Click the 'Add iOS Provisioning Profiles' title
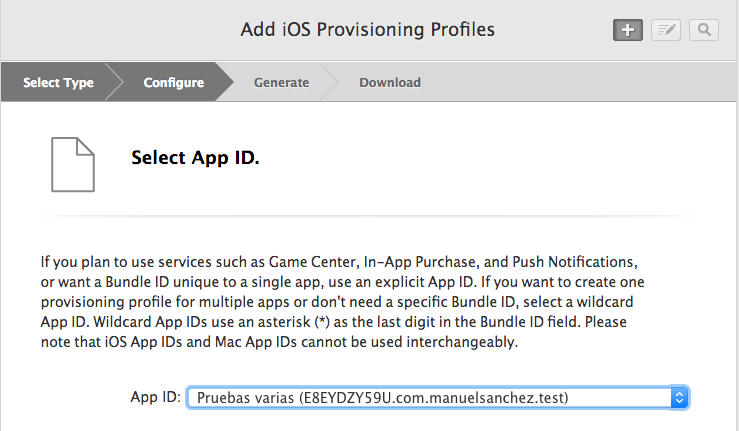 368,30
